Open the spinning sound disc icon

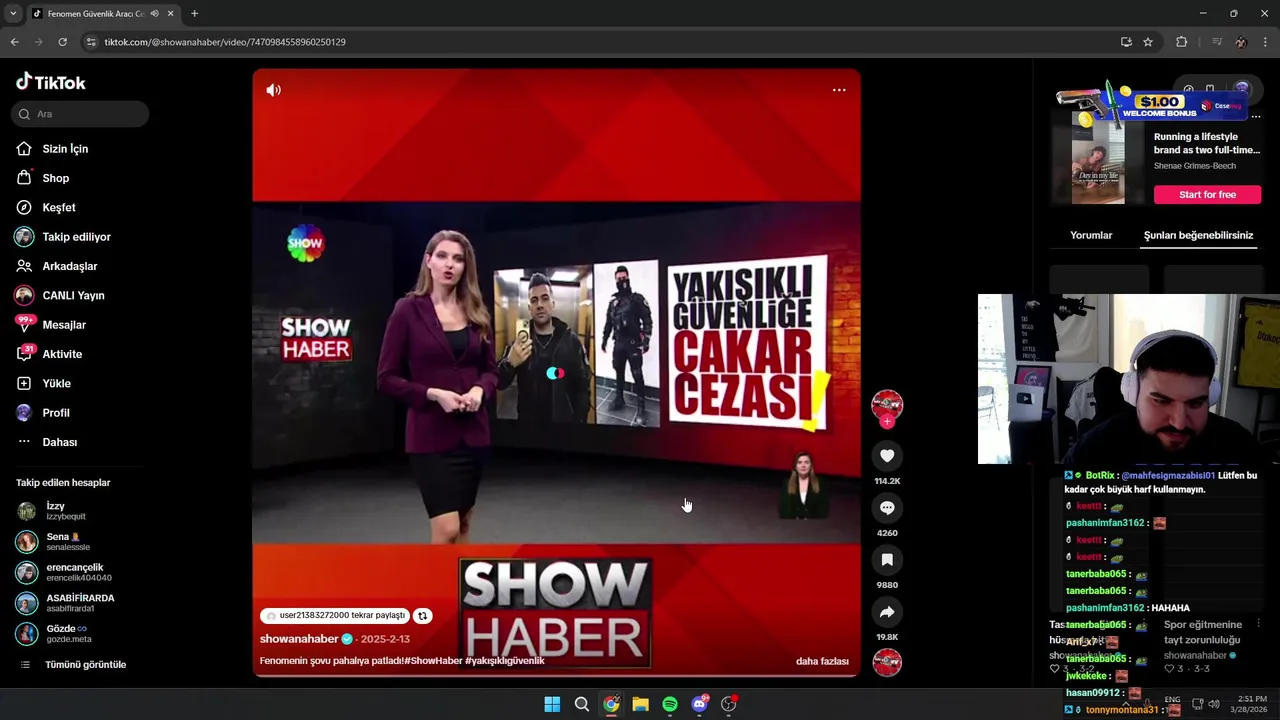(x=887, y=662)
